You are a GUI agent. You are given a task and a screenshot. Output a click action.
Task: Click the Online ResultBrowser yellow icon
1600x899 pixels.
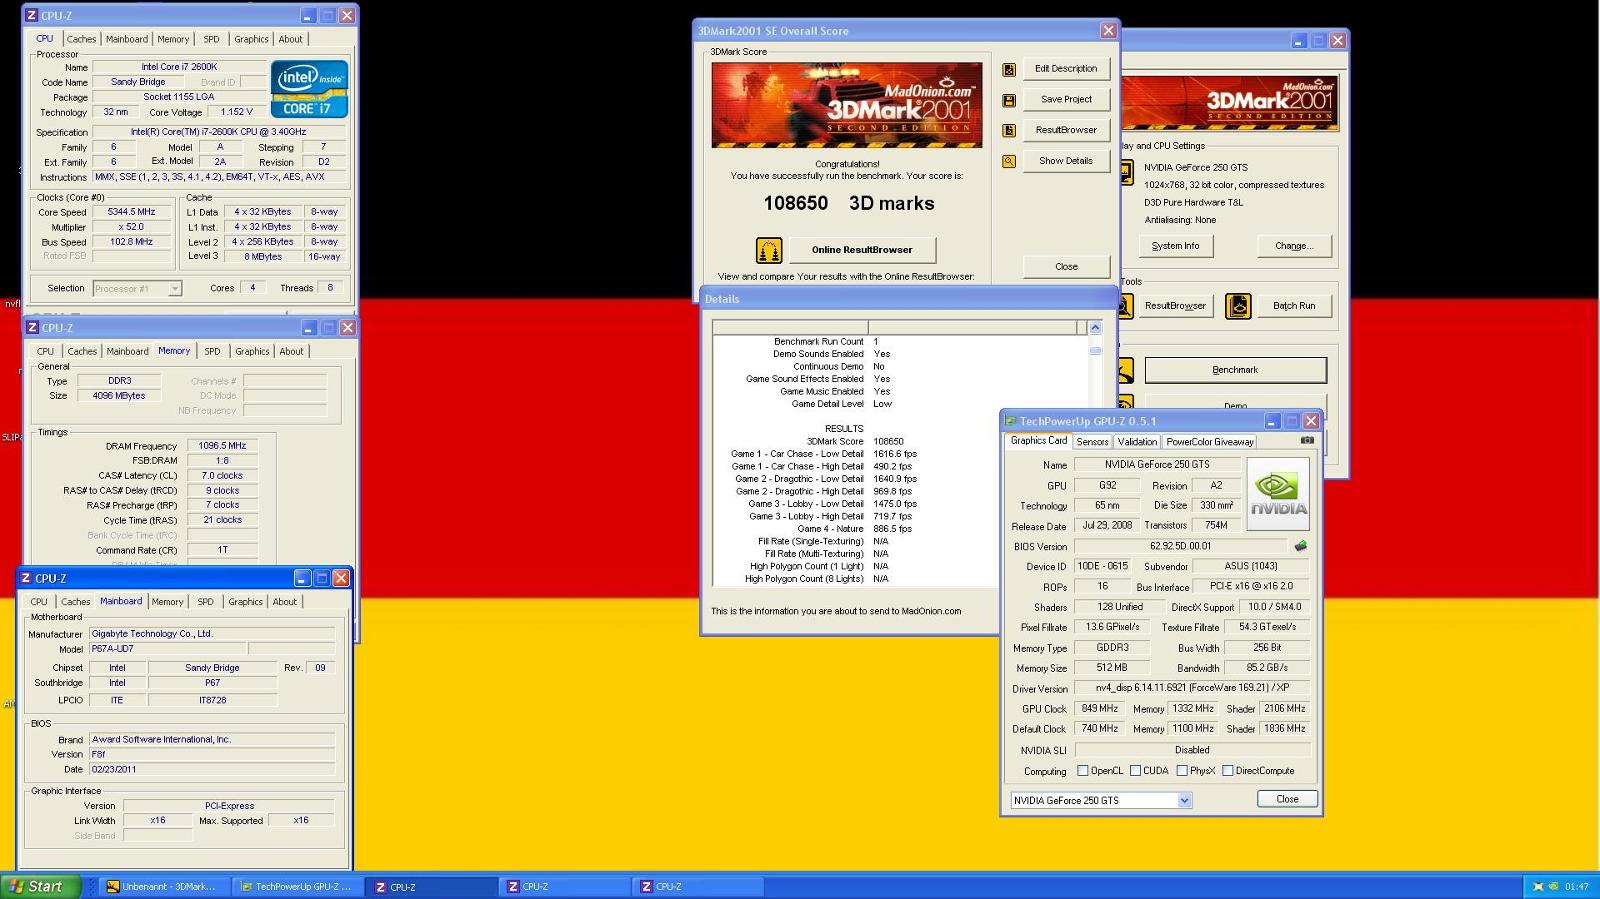[x=768, y=250]
